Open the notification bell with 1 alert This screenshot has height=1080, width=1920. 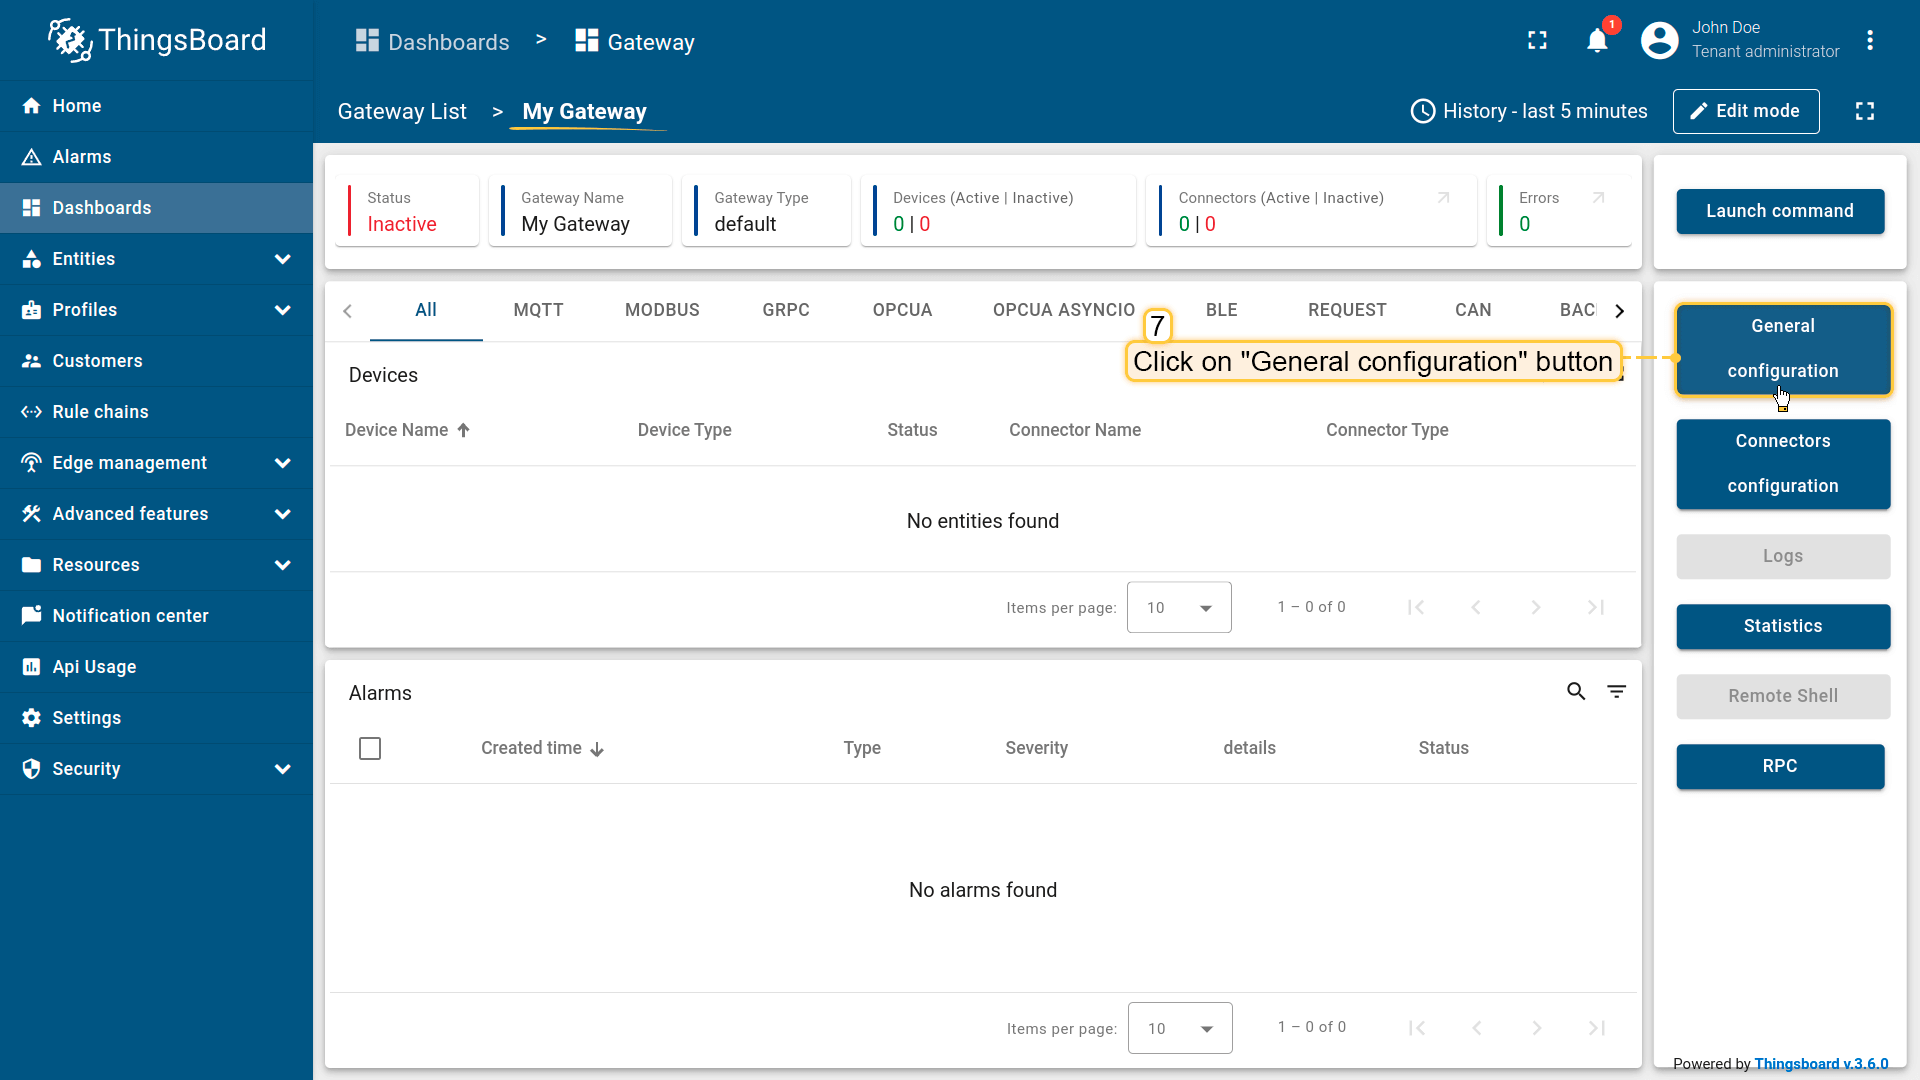(1597, 40)
